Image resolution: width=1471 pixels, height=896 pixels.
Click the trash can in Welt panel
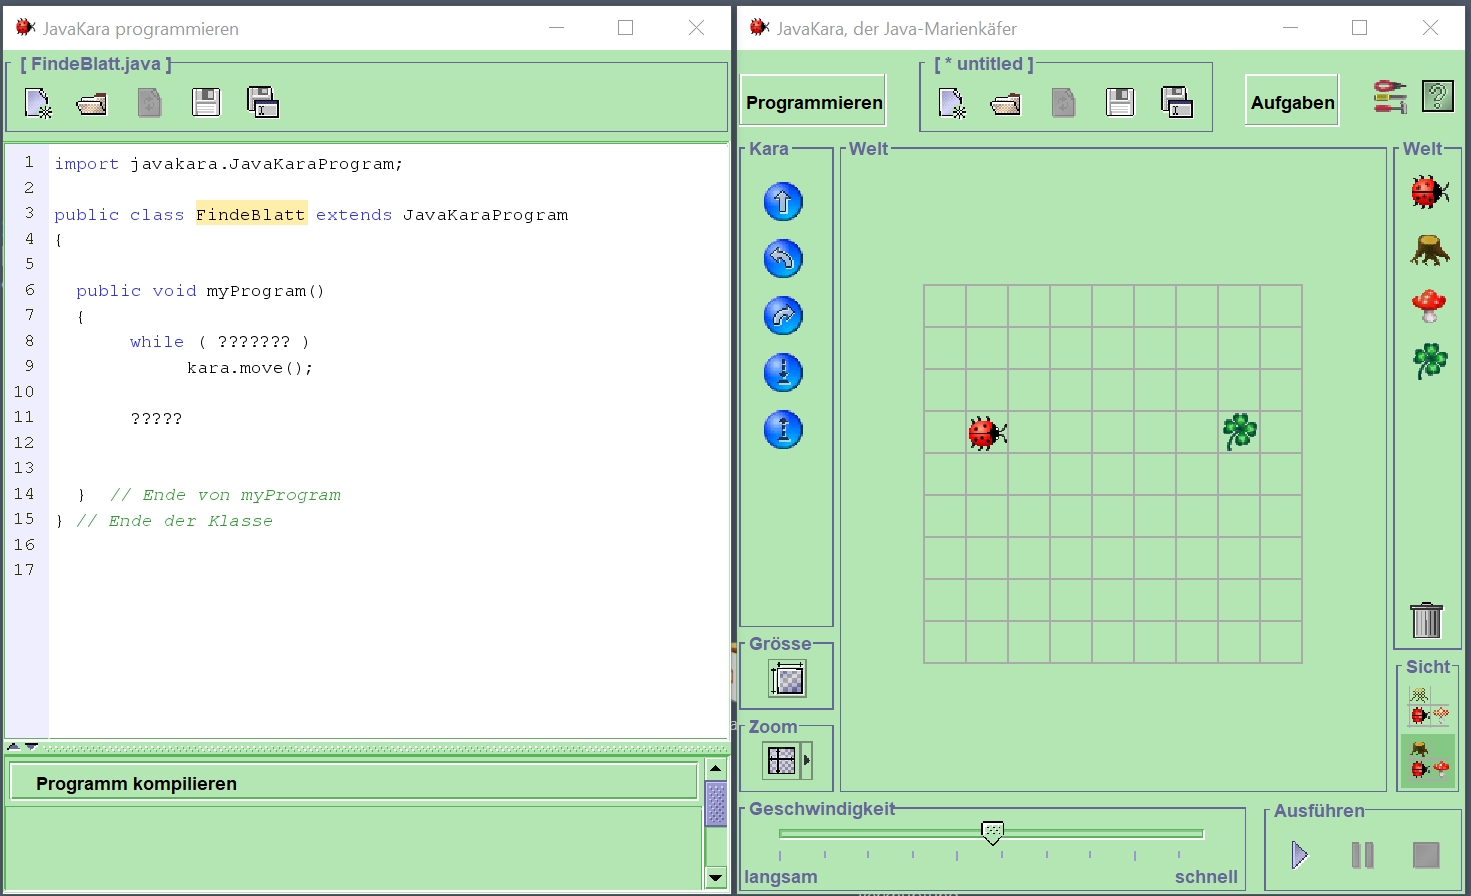[x=1426, y=620]
